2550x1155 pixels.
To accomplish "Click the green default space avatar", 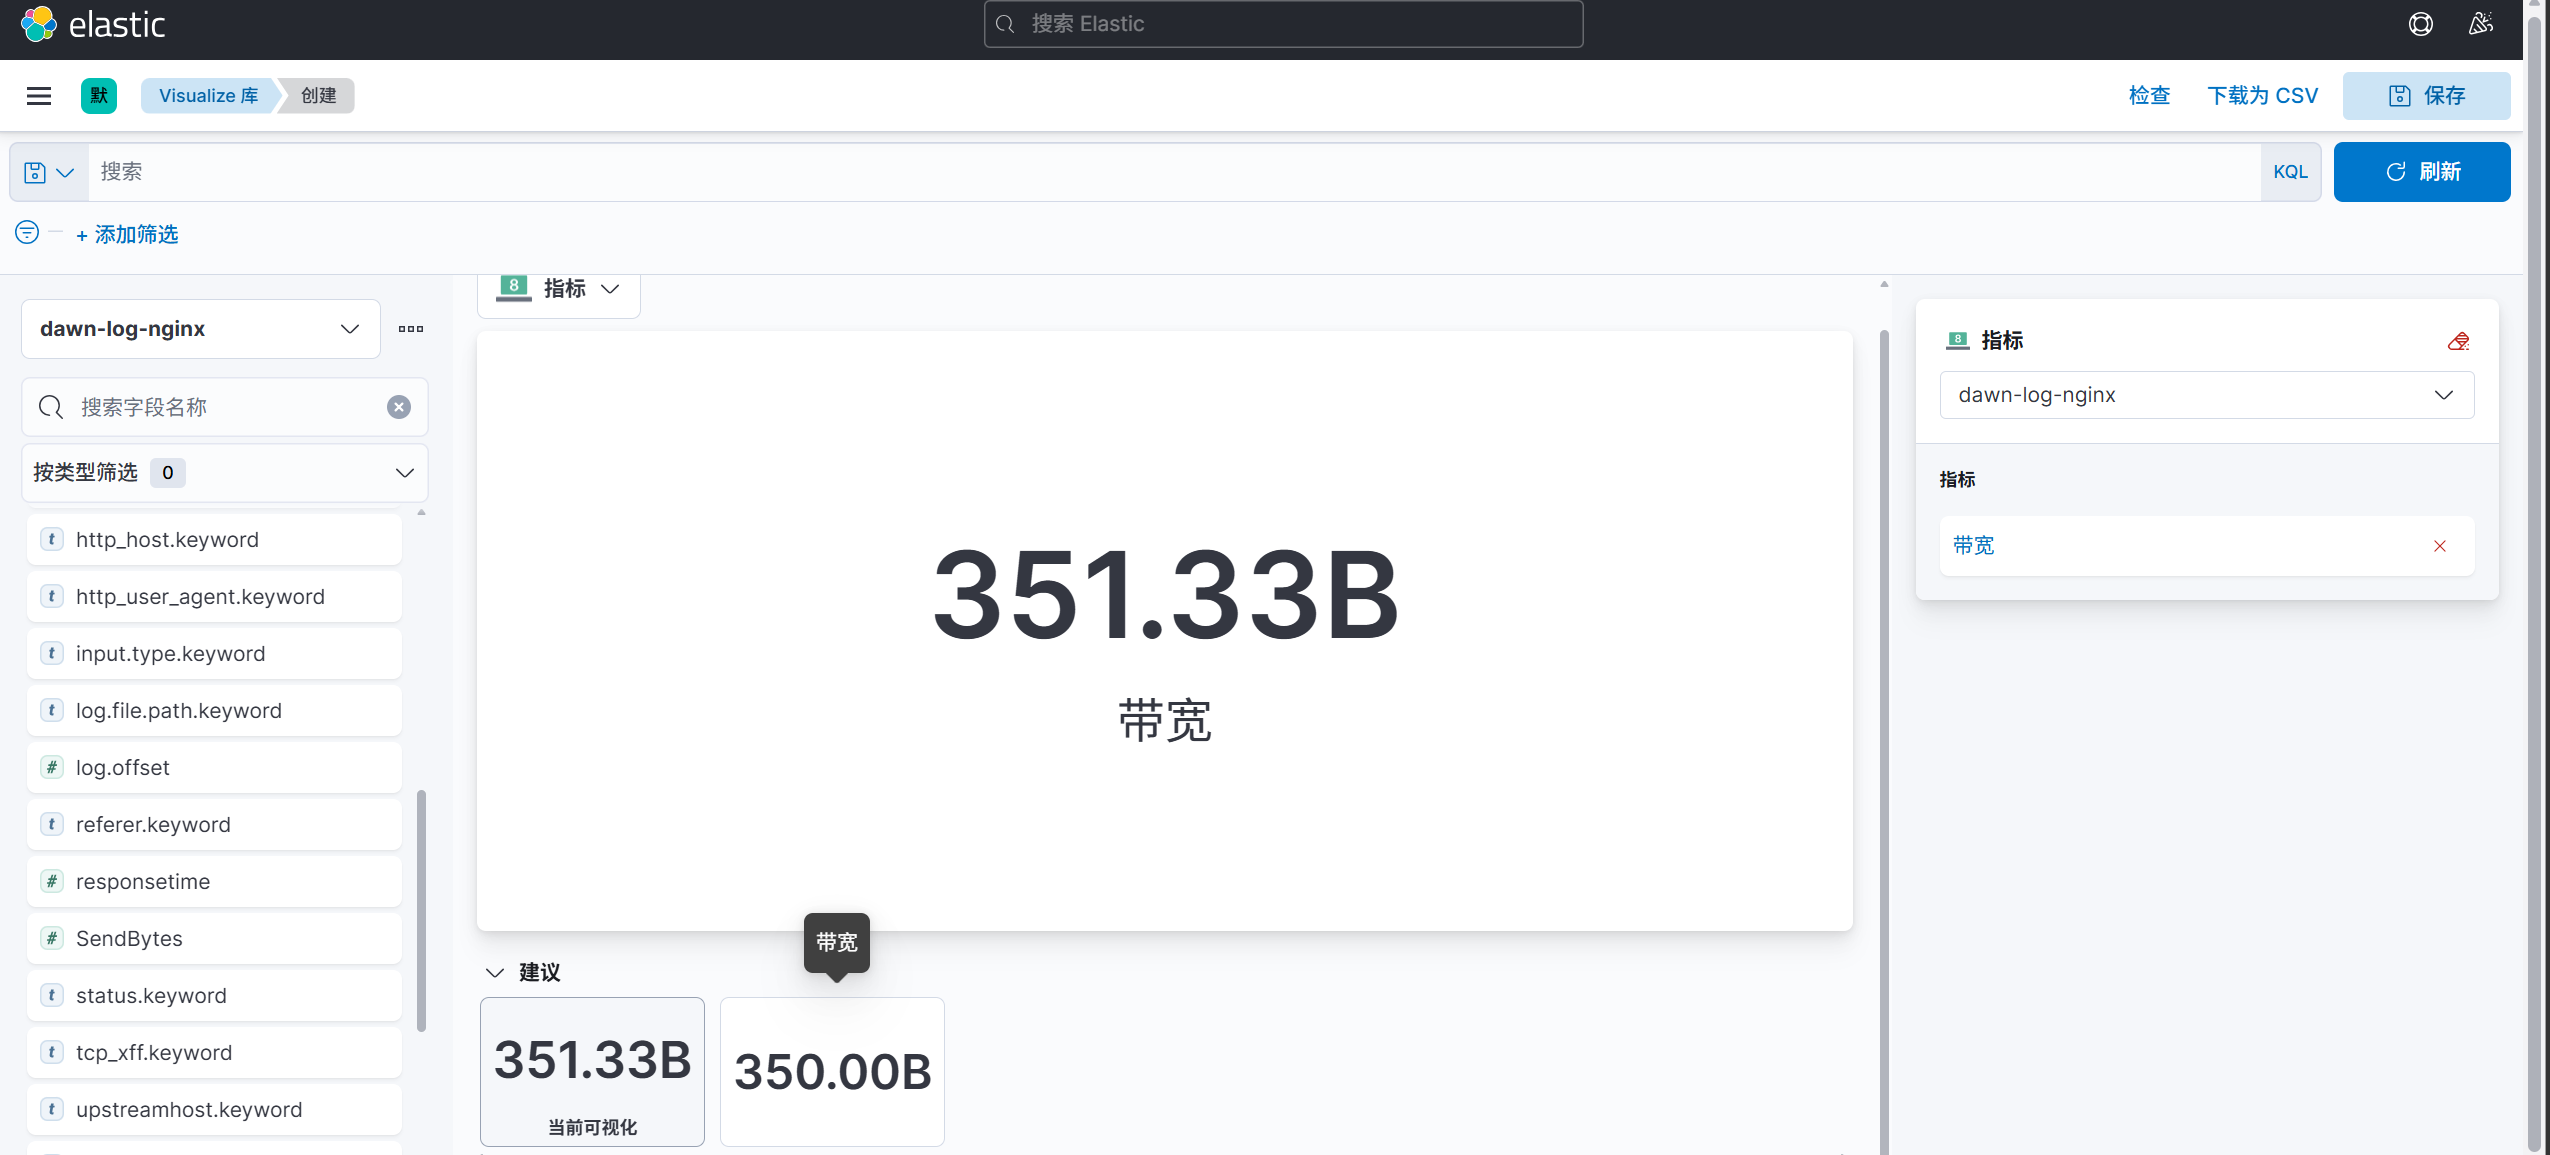I will (99, 96).
